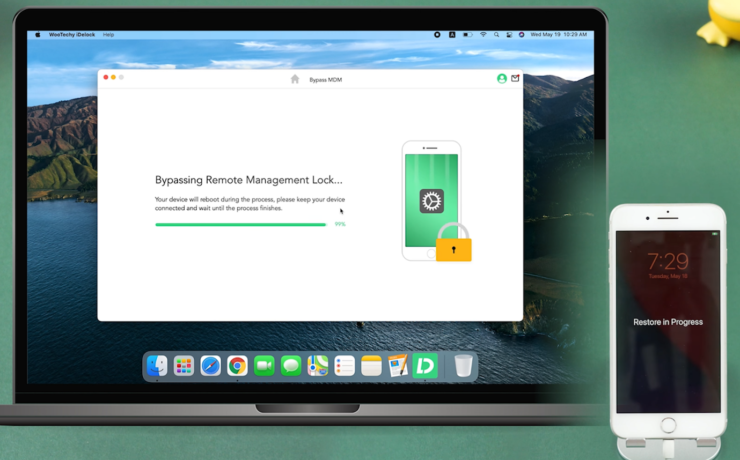Image resolution: width=740 pixels, height=460 pixels.
Task: Open the Wi-Fi menu bar icon
Action: coord(483,34)
